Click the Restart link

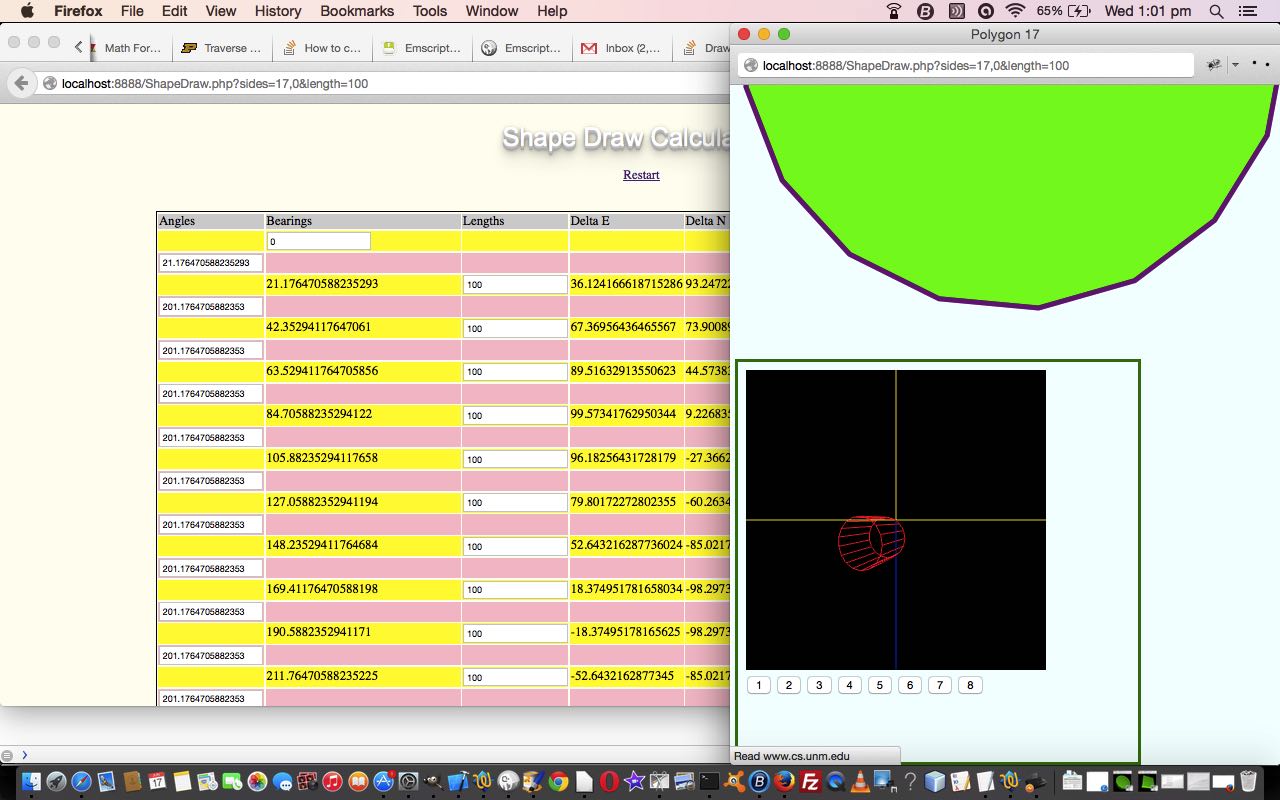[641, 175]
